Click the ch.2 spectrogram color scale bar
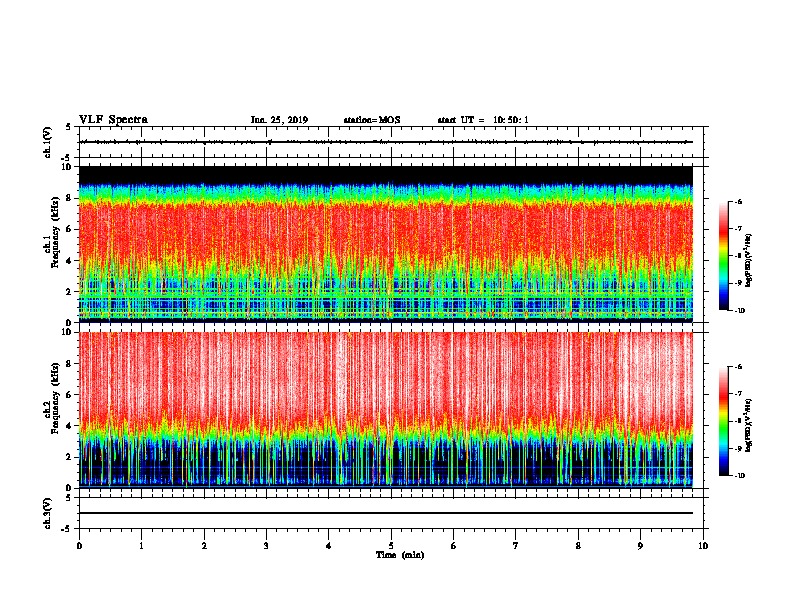Viewport: 792px width, 612px height. click(723, 421)
